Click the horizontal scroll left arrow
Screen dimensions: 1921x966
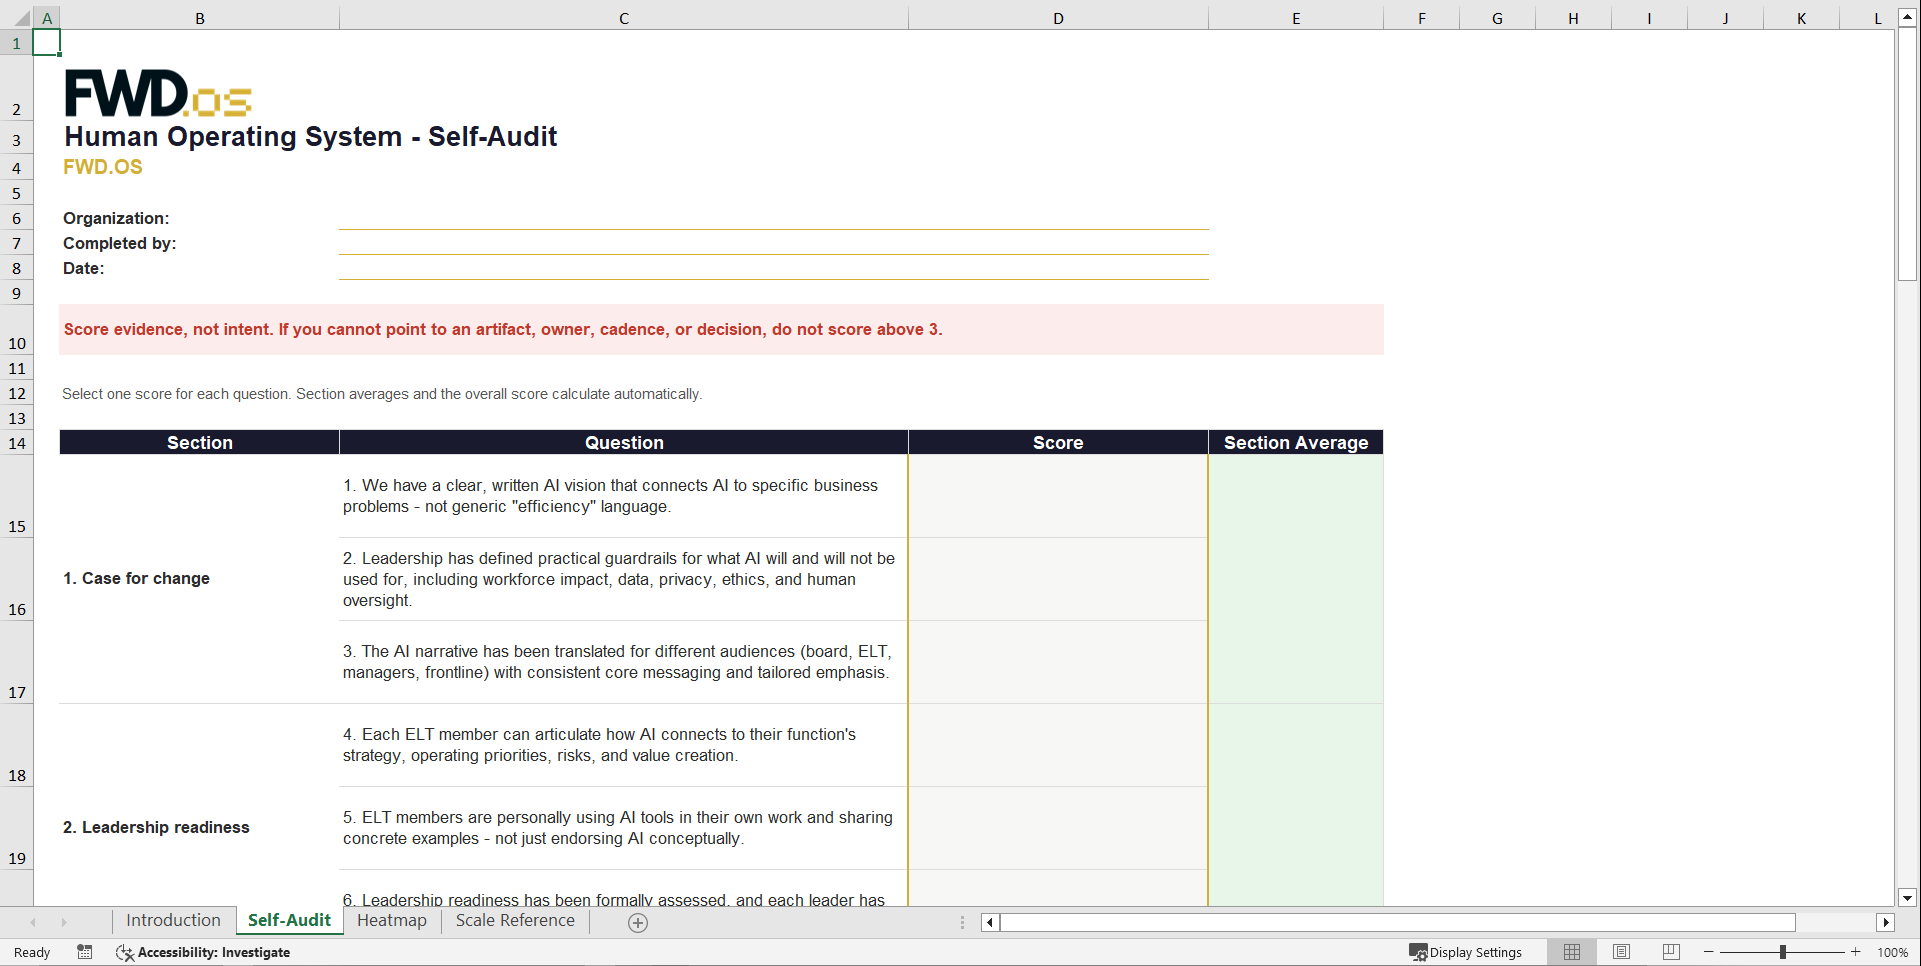tap(989, 923)
